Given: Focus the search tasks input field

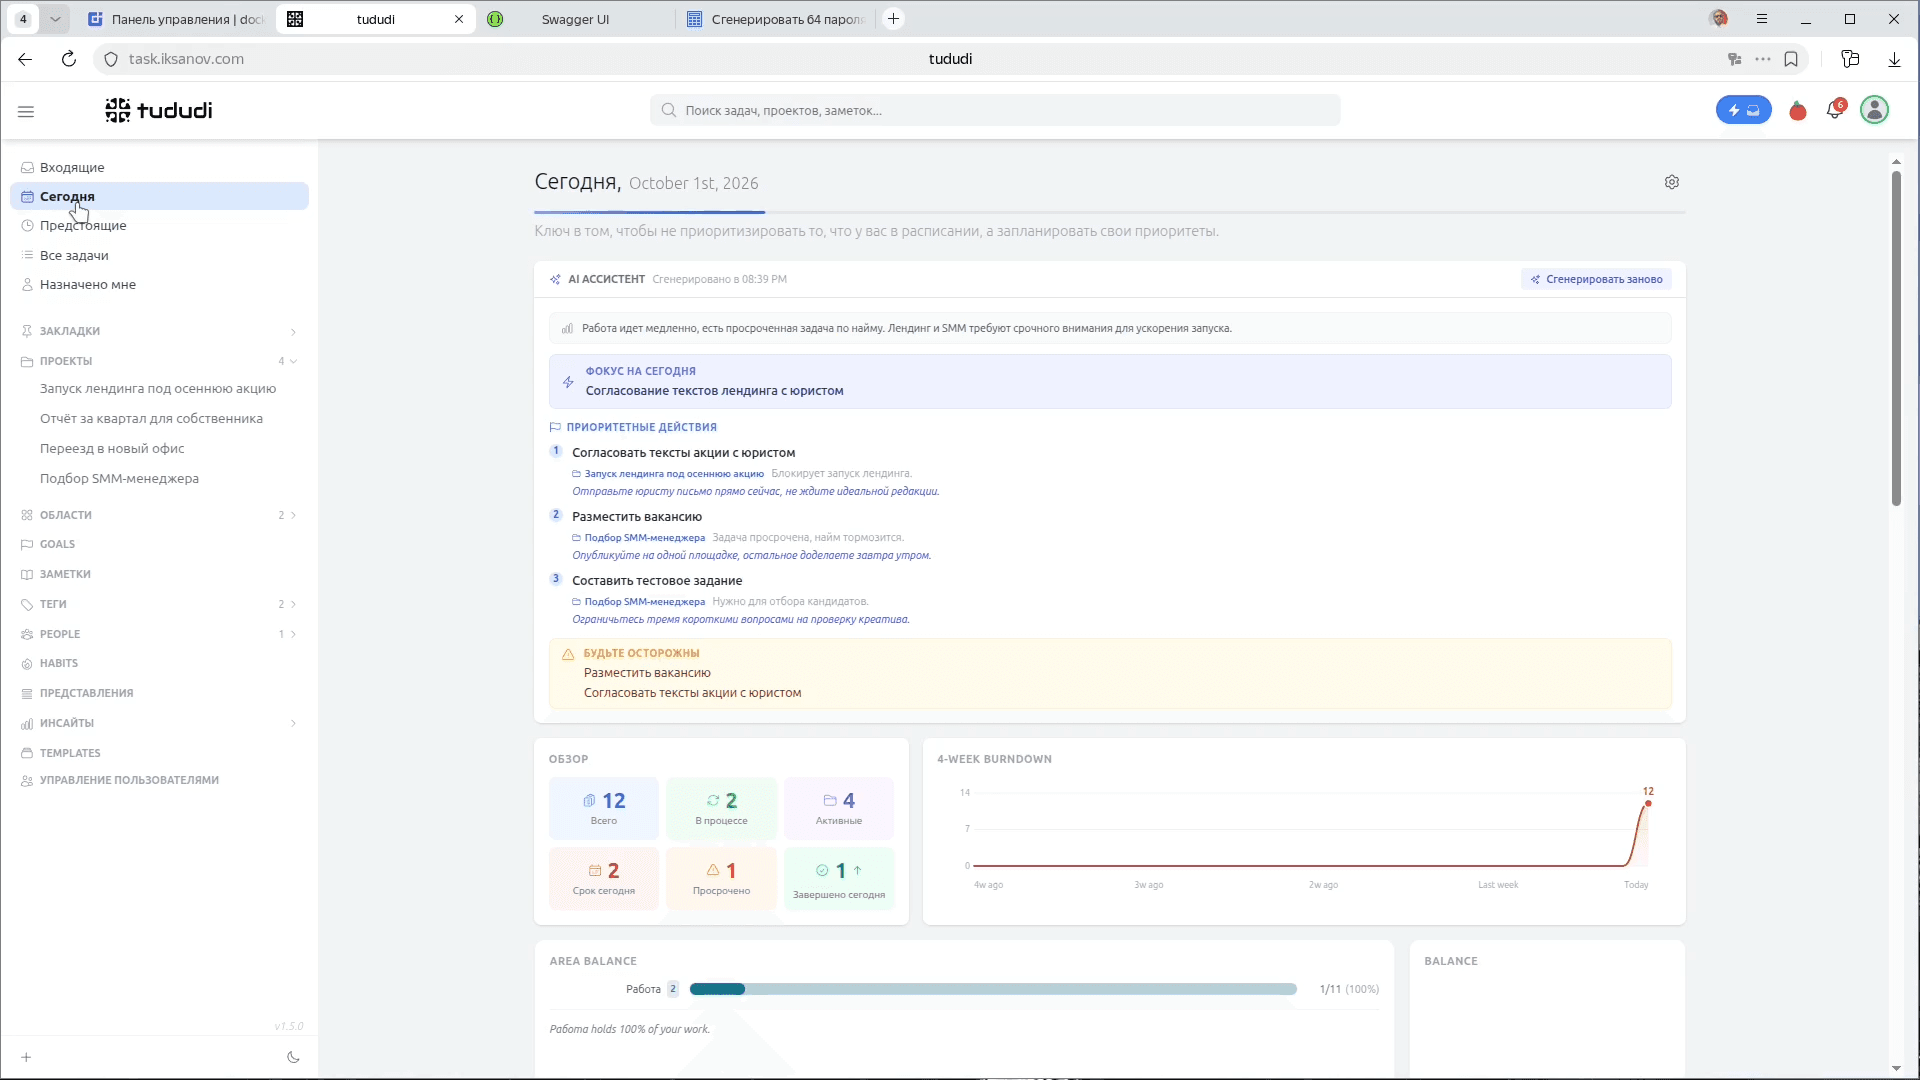Looking at the screenshot, I should pyautogui.click(x=995, y=110).
